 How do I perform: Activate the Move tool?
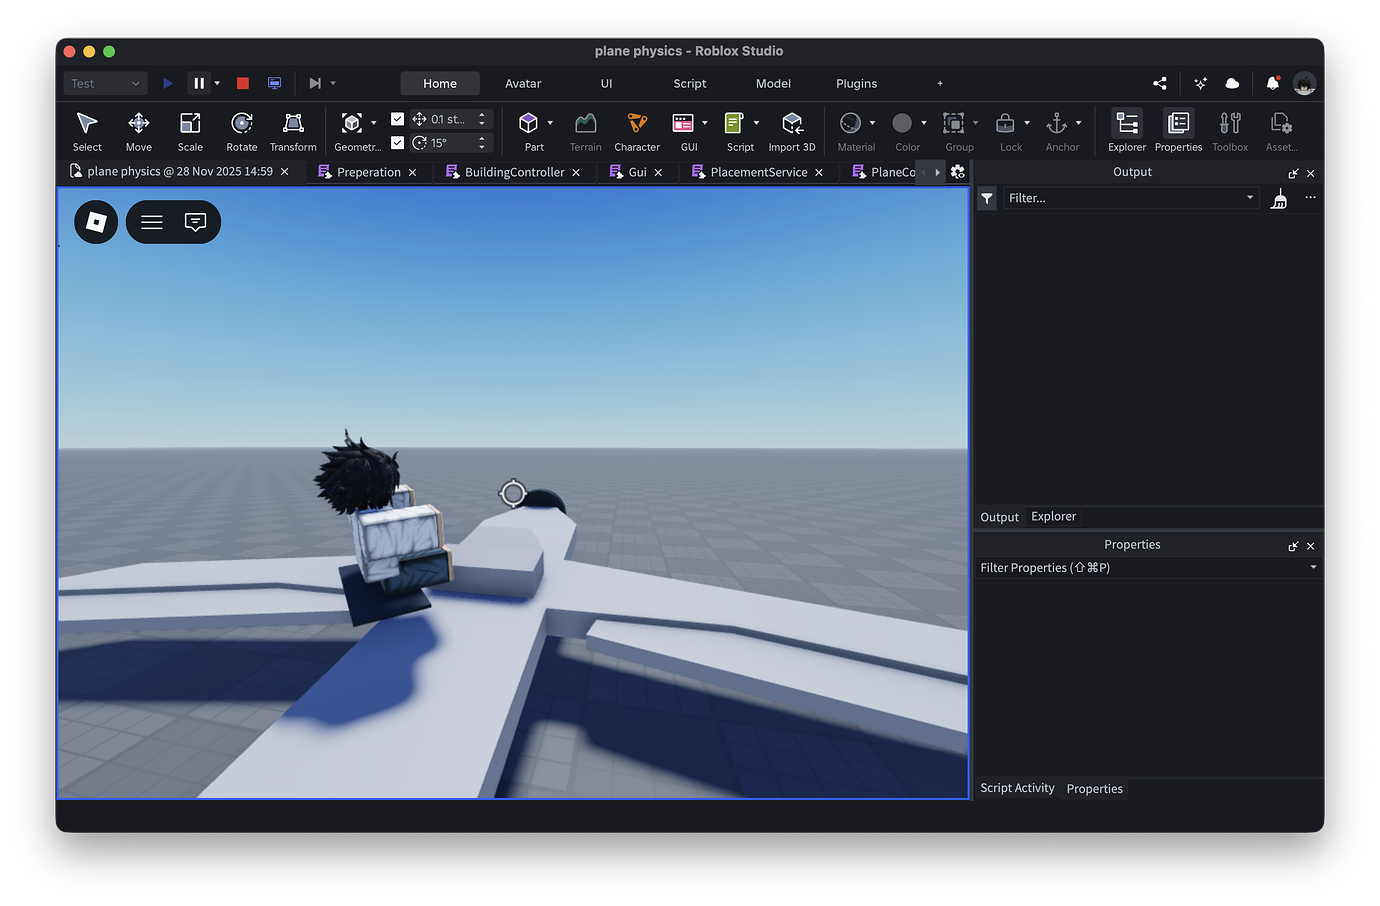coord(138,131)
